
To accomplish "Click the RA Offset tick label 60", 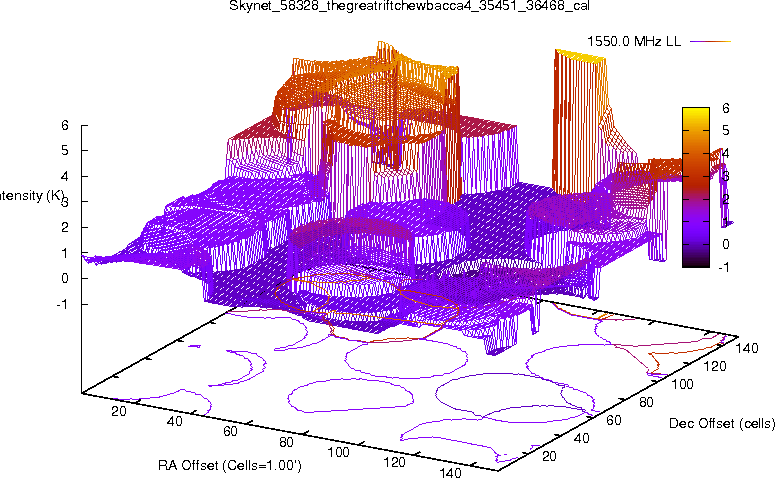I will pos(230,432).
